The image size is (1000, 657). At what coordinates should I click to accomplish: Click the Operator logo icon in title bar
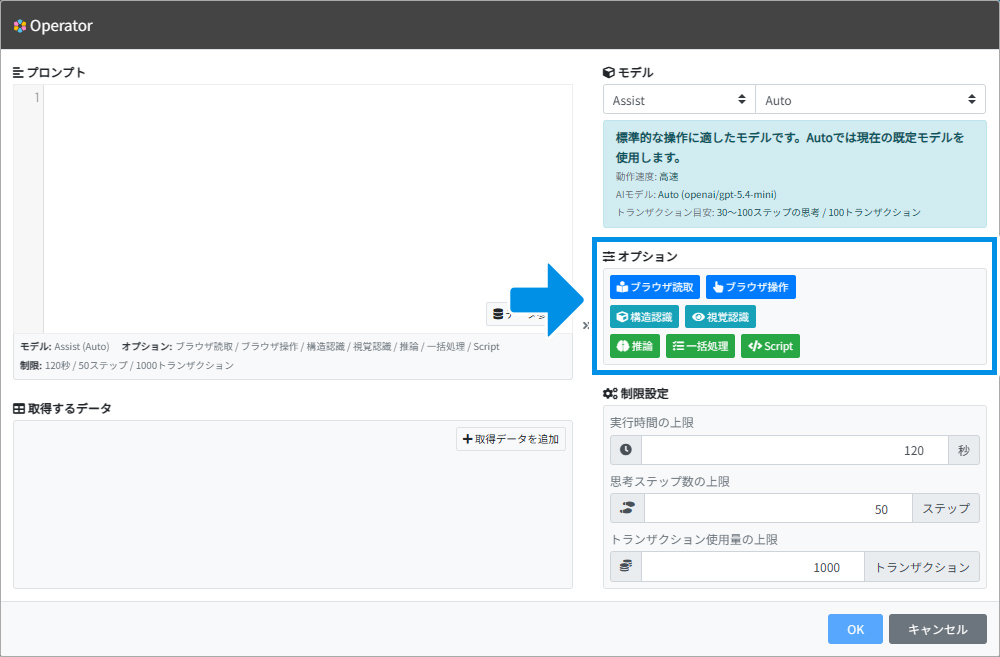coord(20,26)
